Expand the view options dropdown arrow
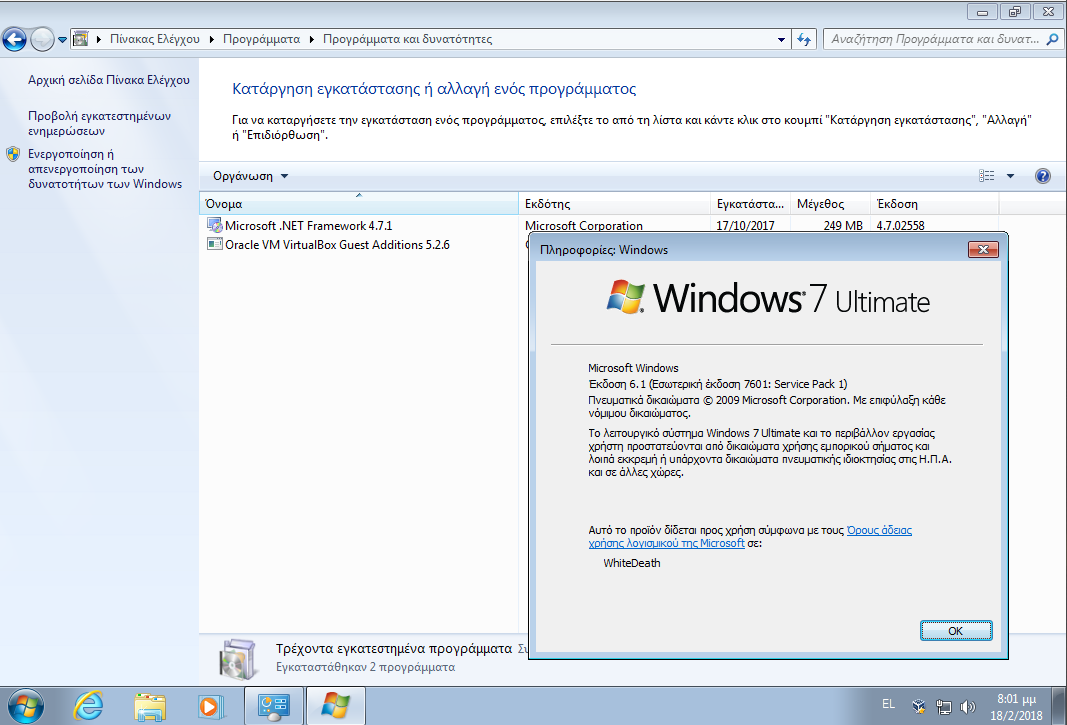 (x=1011, y=176)
